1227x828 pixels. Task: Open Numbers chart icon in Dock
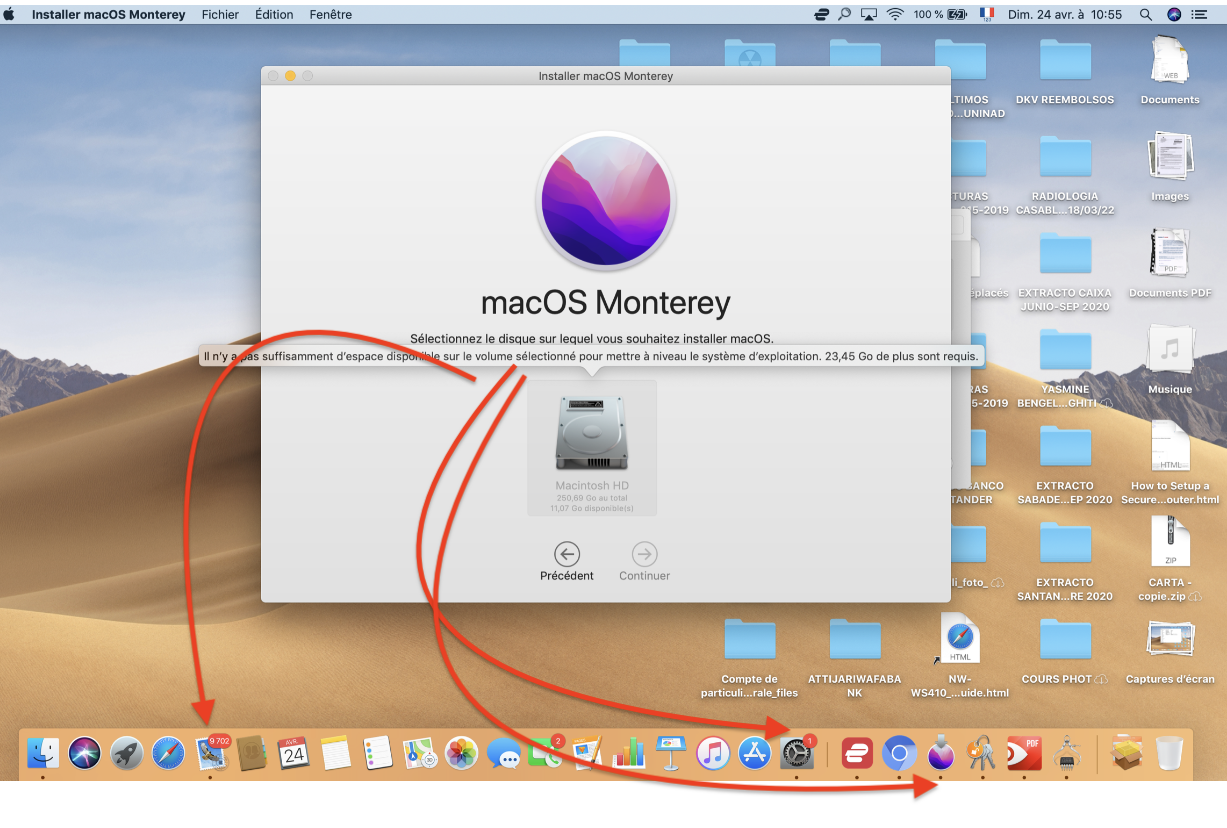[629, 753]
